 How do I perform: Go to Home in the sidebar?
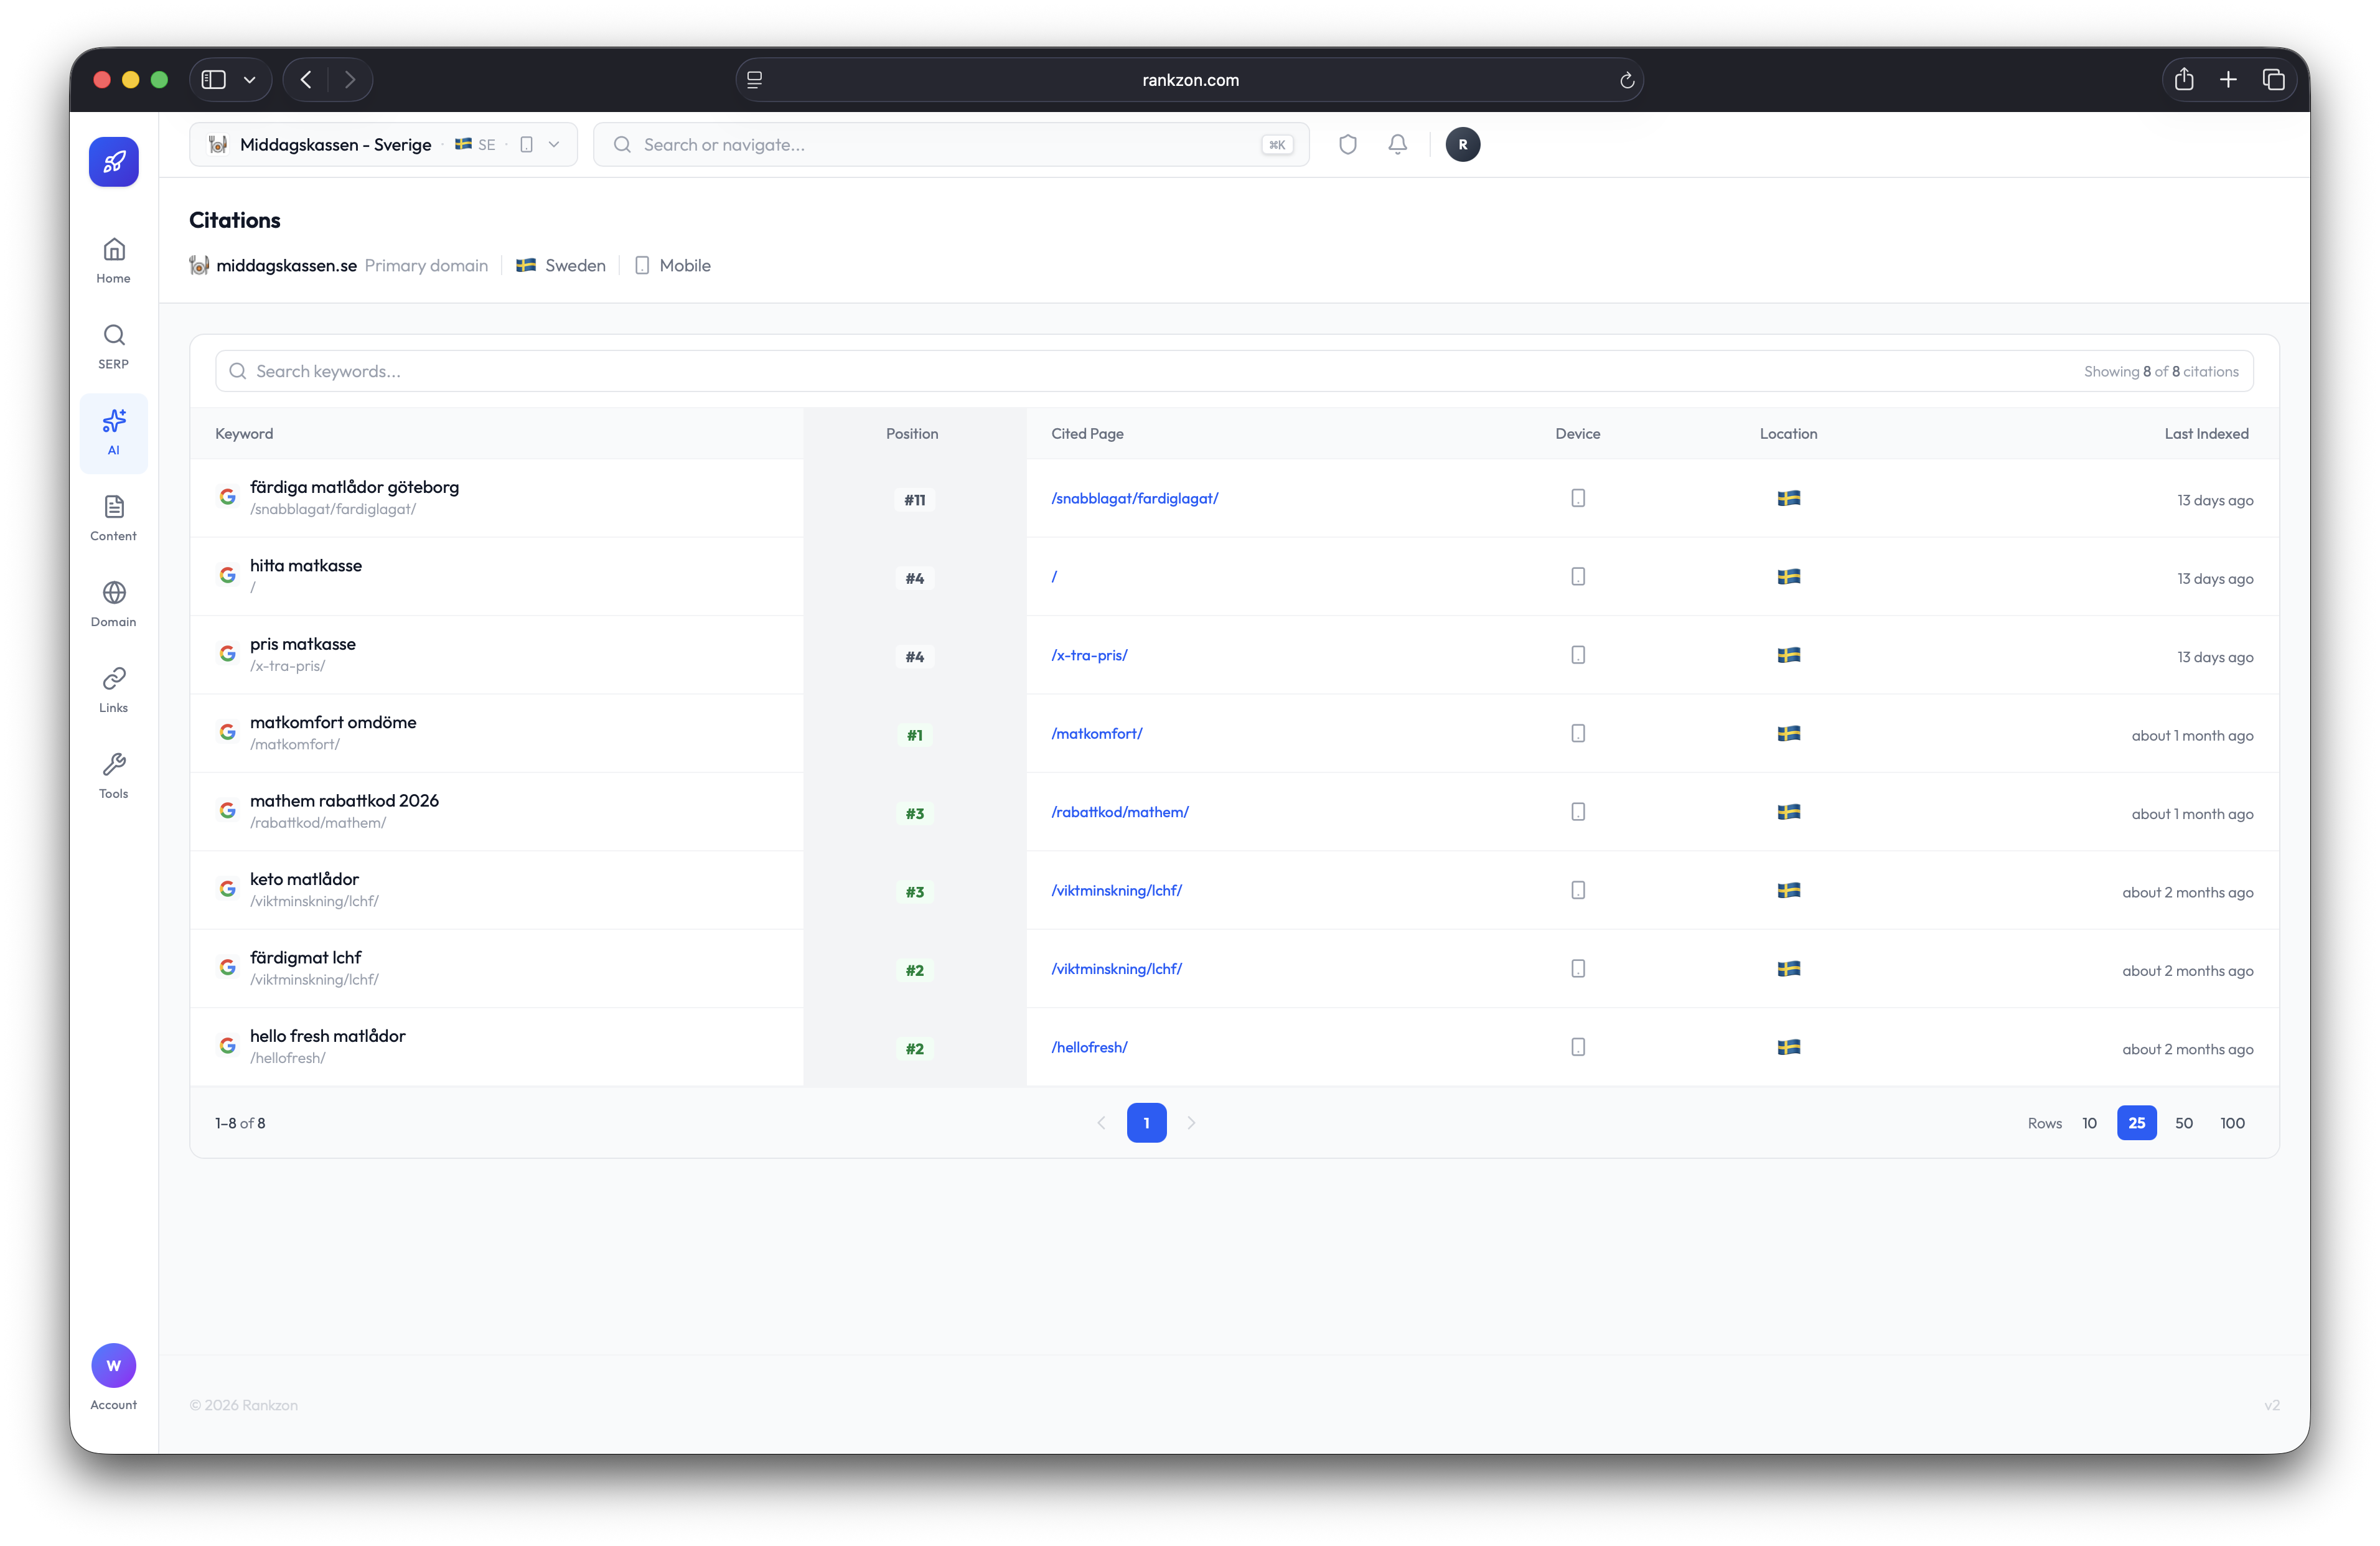click(x=114, y=260)
